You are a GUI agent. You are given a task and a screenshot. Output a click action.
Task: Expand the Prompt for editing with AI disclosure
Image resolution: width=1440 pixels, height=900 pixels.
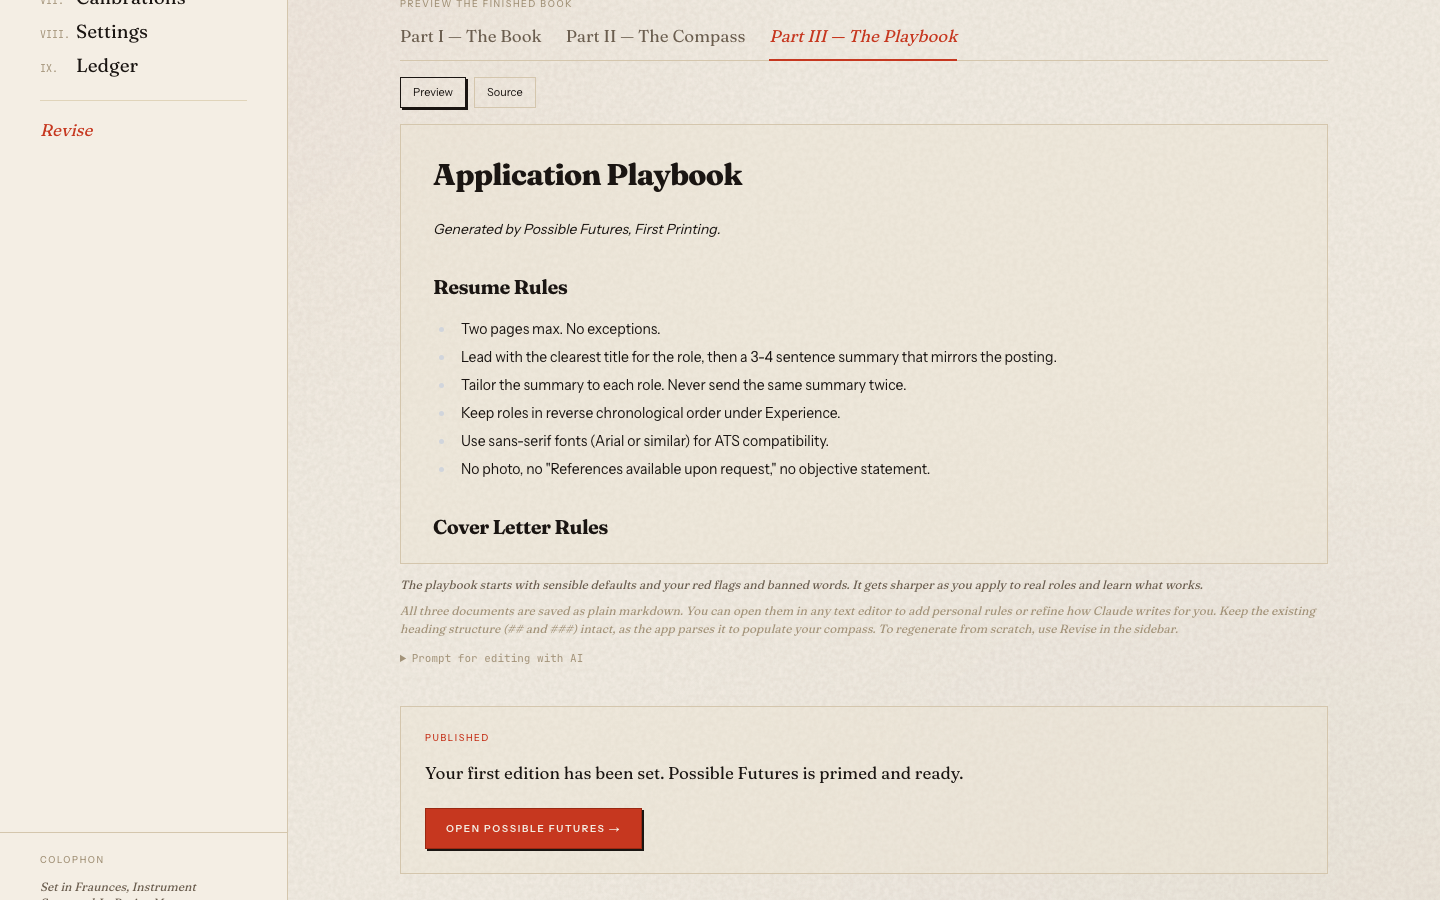[491, 658]
